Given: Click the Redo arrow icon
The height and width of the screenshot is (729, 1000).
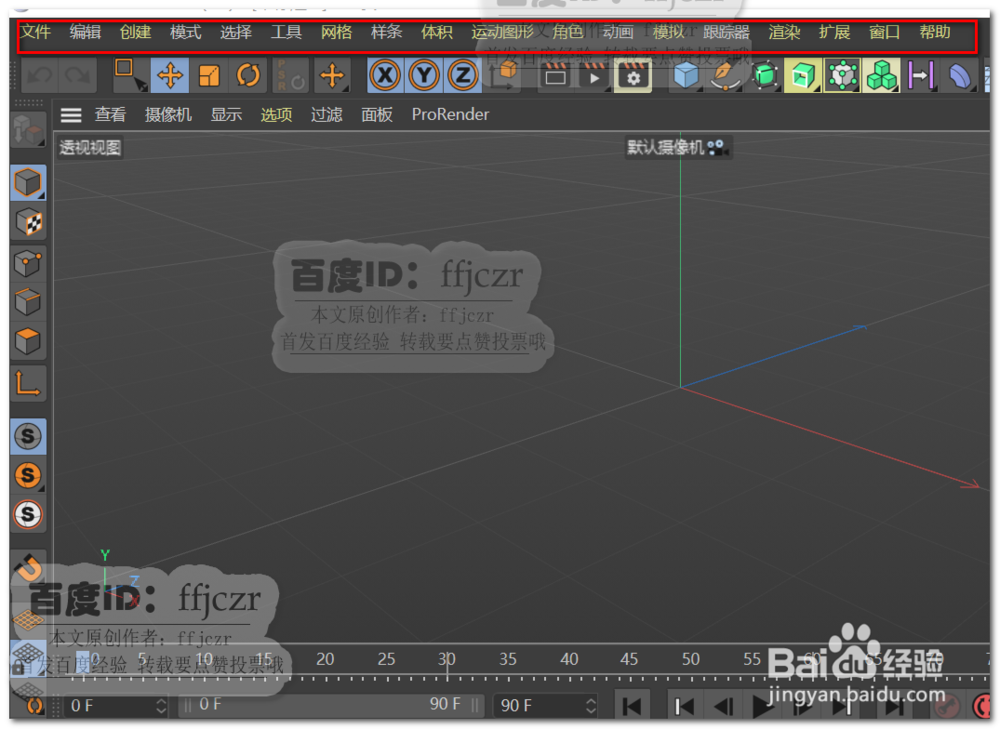Looking at the screenshot, I should [78, 76].
